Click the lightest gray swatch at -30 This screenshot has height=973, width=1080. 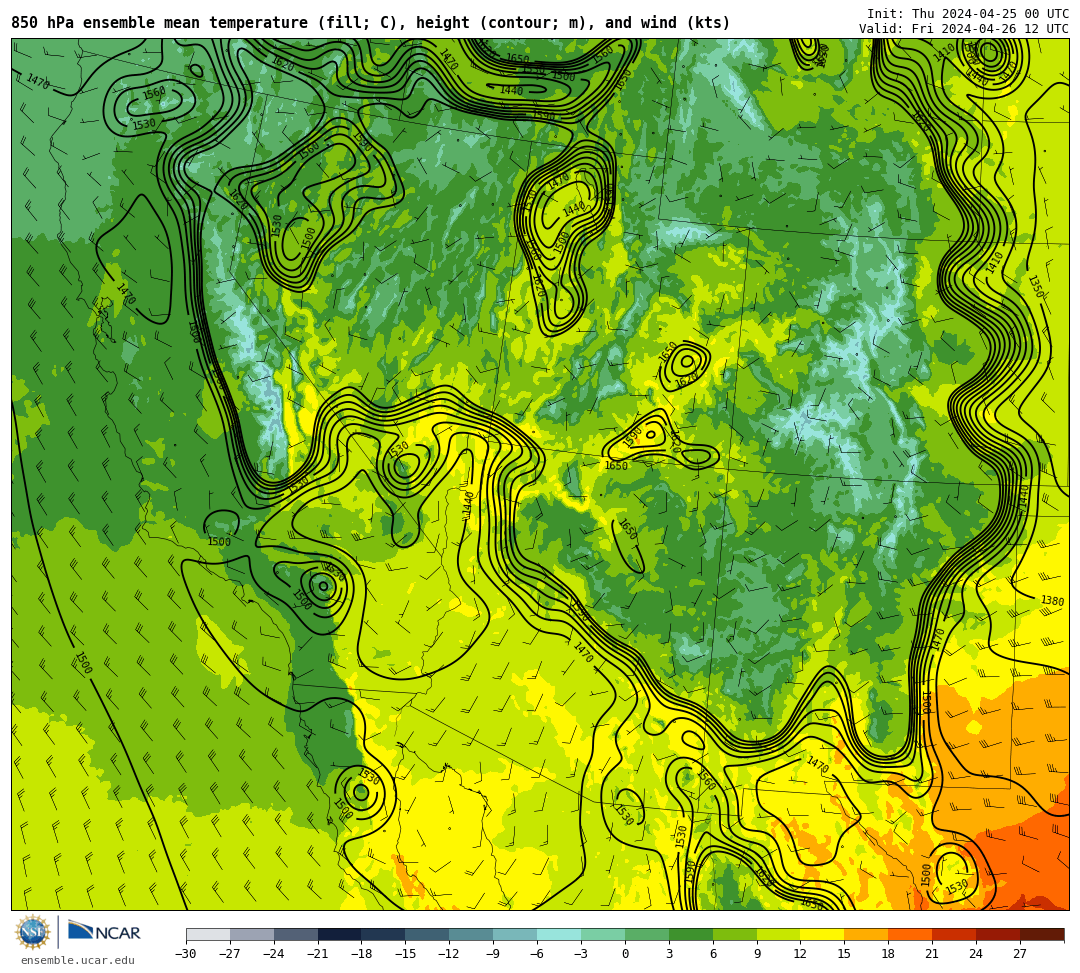click(x=208, y=934)
